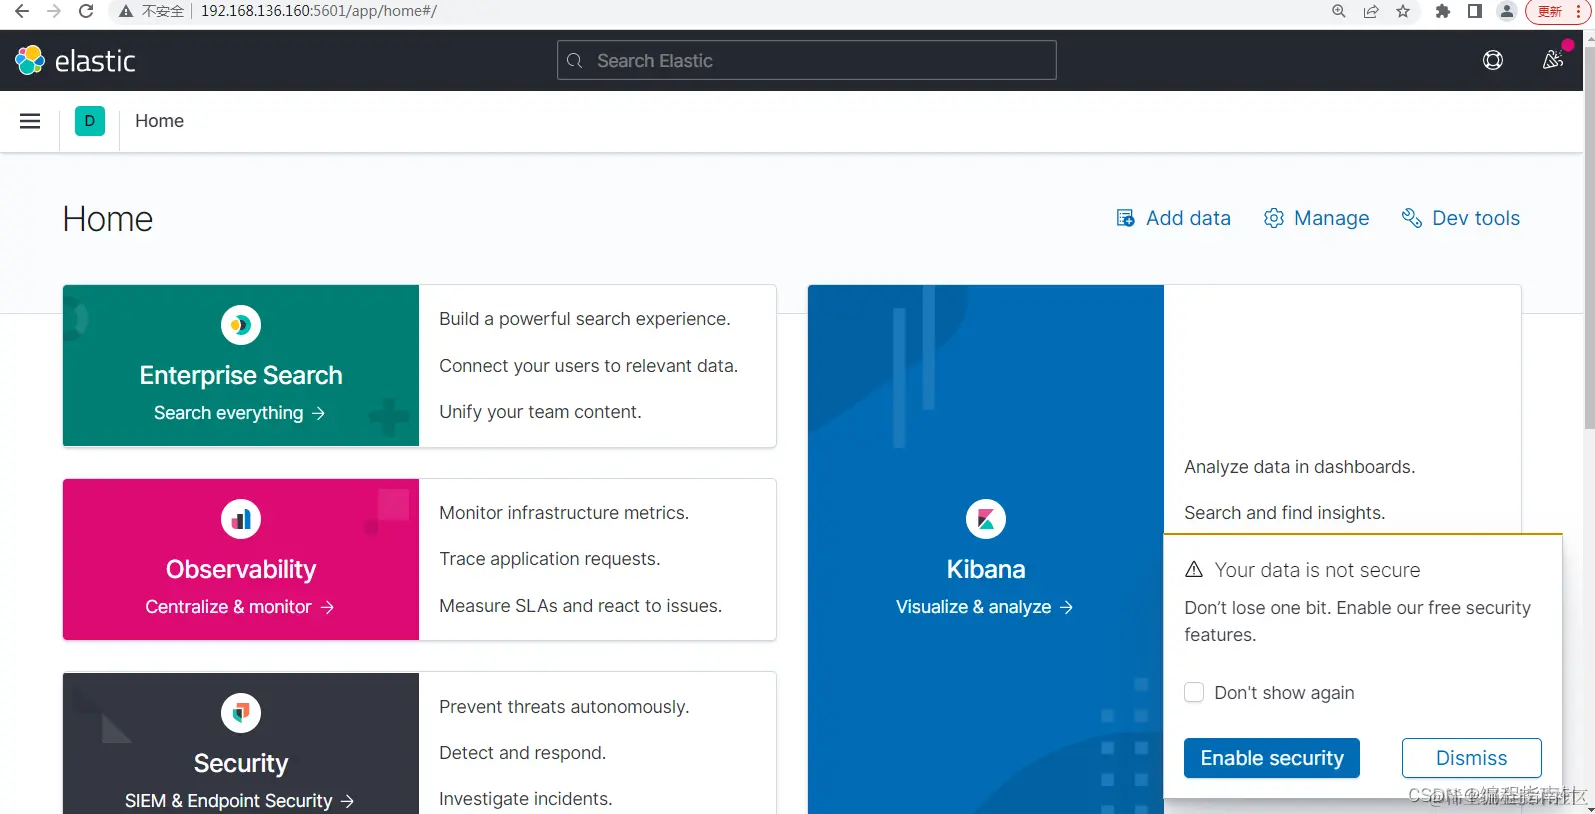Click the browser update button

click(x=1557, y=11)
